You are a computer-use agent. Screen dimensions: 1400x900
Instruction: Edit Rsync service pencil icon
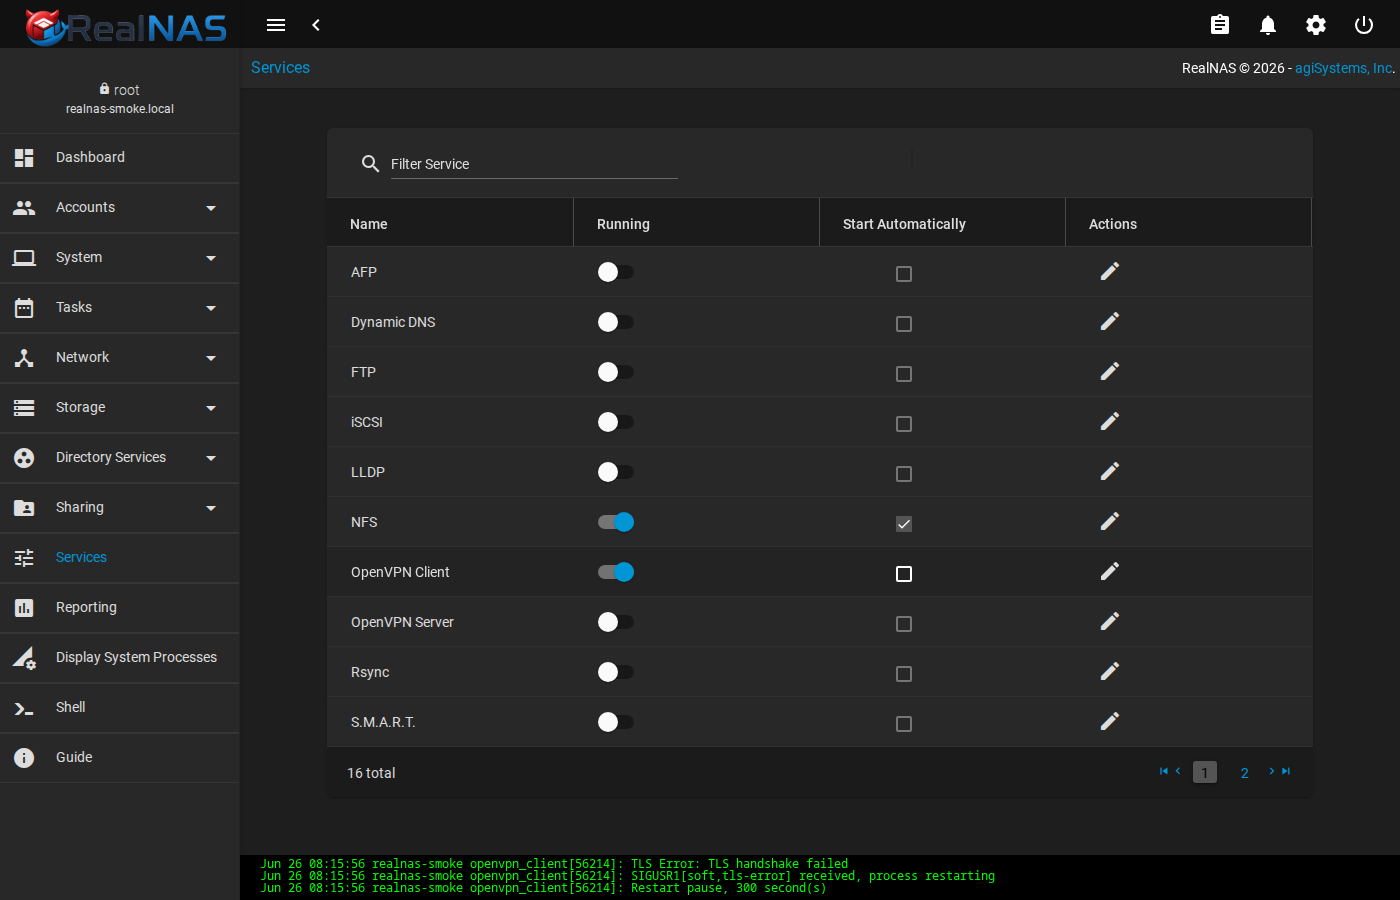point(1110,671)
